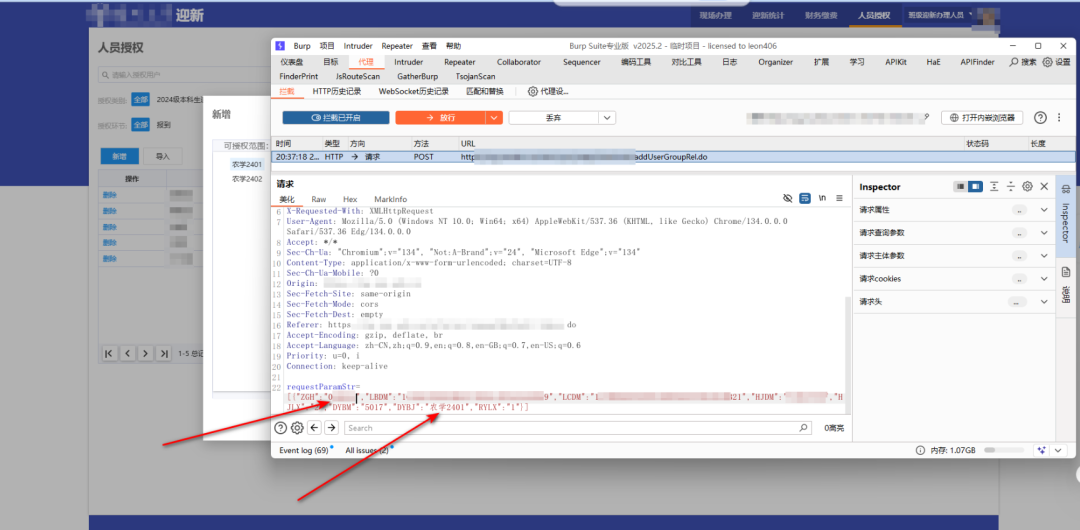Open the three-dot more options menu in intercept toolbar
The height and width of the screenshot is (530, 1080).
[1059, 118]
